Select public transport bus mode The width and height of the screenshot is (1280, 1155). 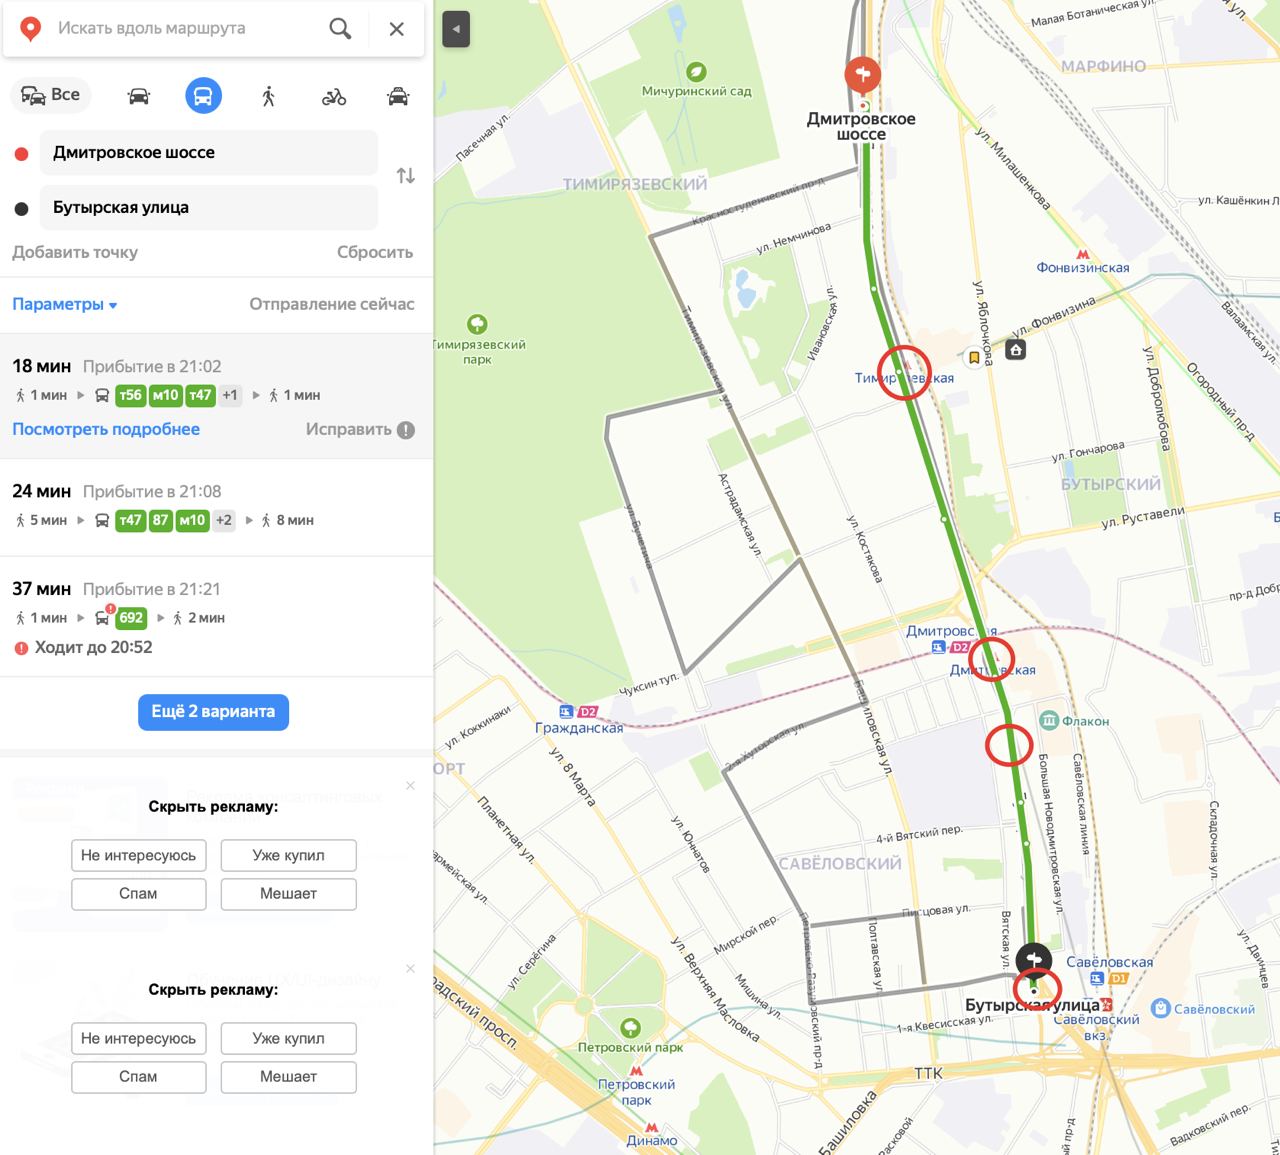(203, 96)
